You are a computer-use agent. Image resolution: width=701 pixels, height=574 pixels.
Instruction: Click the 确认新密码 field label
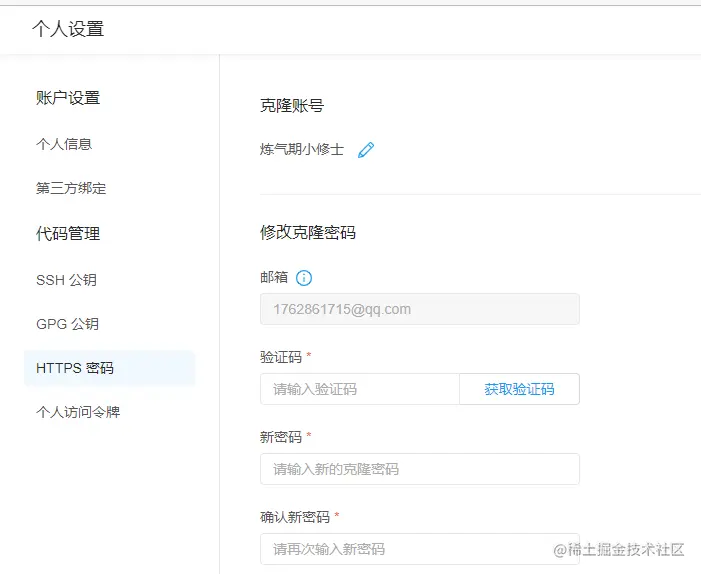pyautogui.click(x=295, y=517)
